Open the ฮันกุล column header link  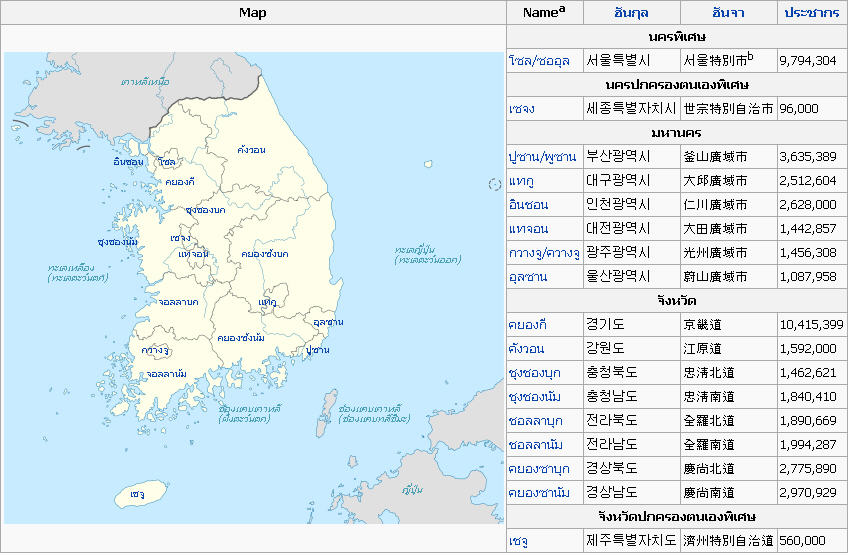(631, 12)
